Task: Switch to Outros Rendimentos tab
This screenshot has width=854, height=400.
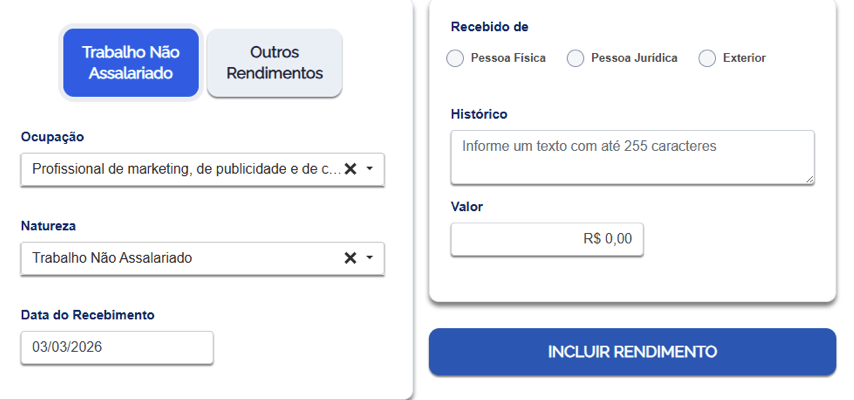Action: point(275,62)
